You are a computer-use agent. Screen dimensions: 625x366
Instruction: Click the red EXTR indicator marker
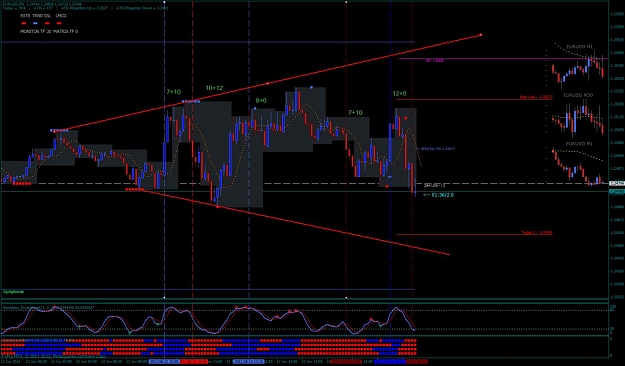pos(24,24)
